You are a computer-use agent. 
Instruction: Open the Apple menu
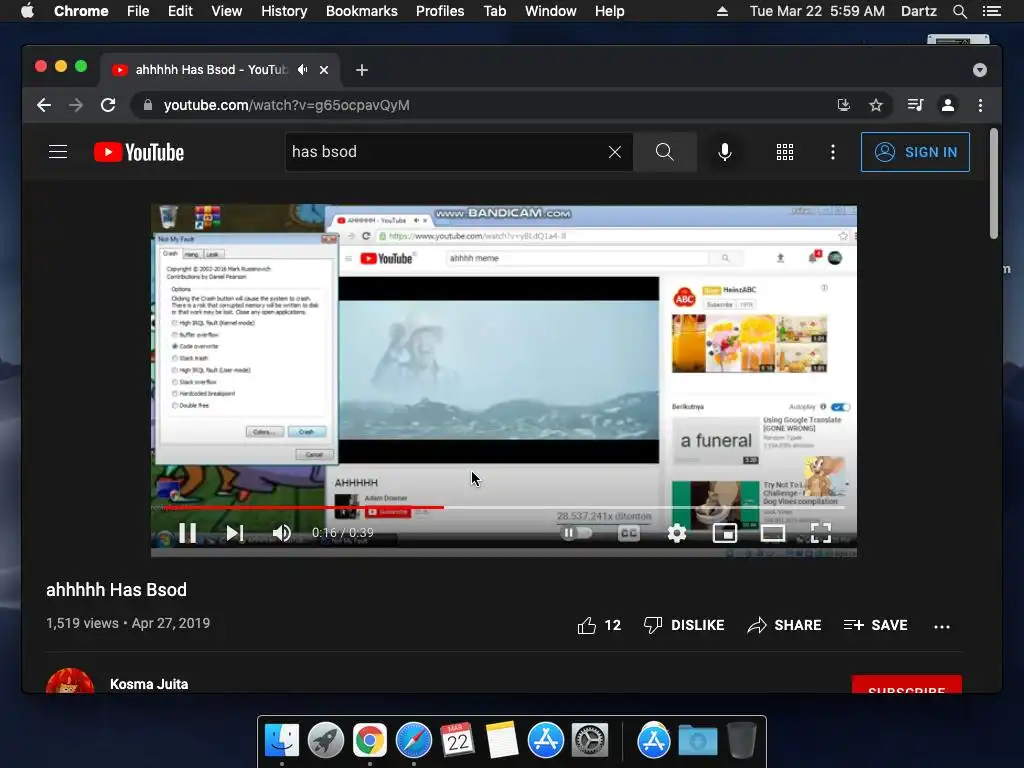[27, 11]
